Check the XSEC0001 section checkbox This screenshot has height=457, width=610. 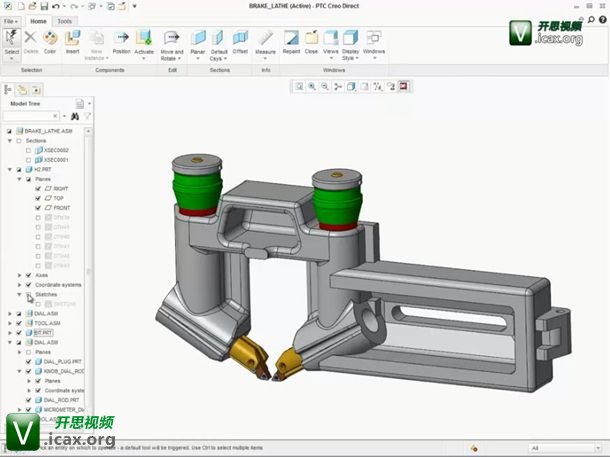pyautogui.click(x=28, y=160)
